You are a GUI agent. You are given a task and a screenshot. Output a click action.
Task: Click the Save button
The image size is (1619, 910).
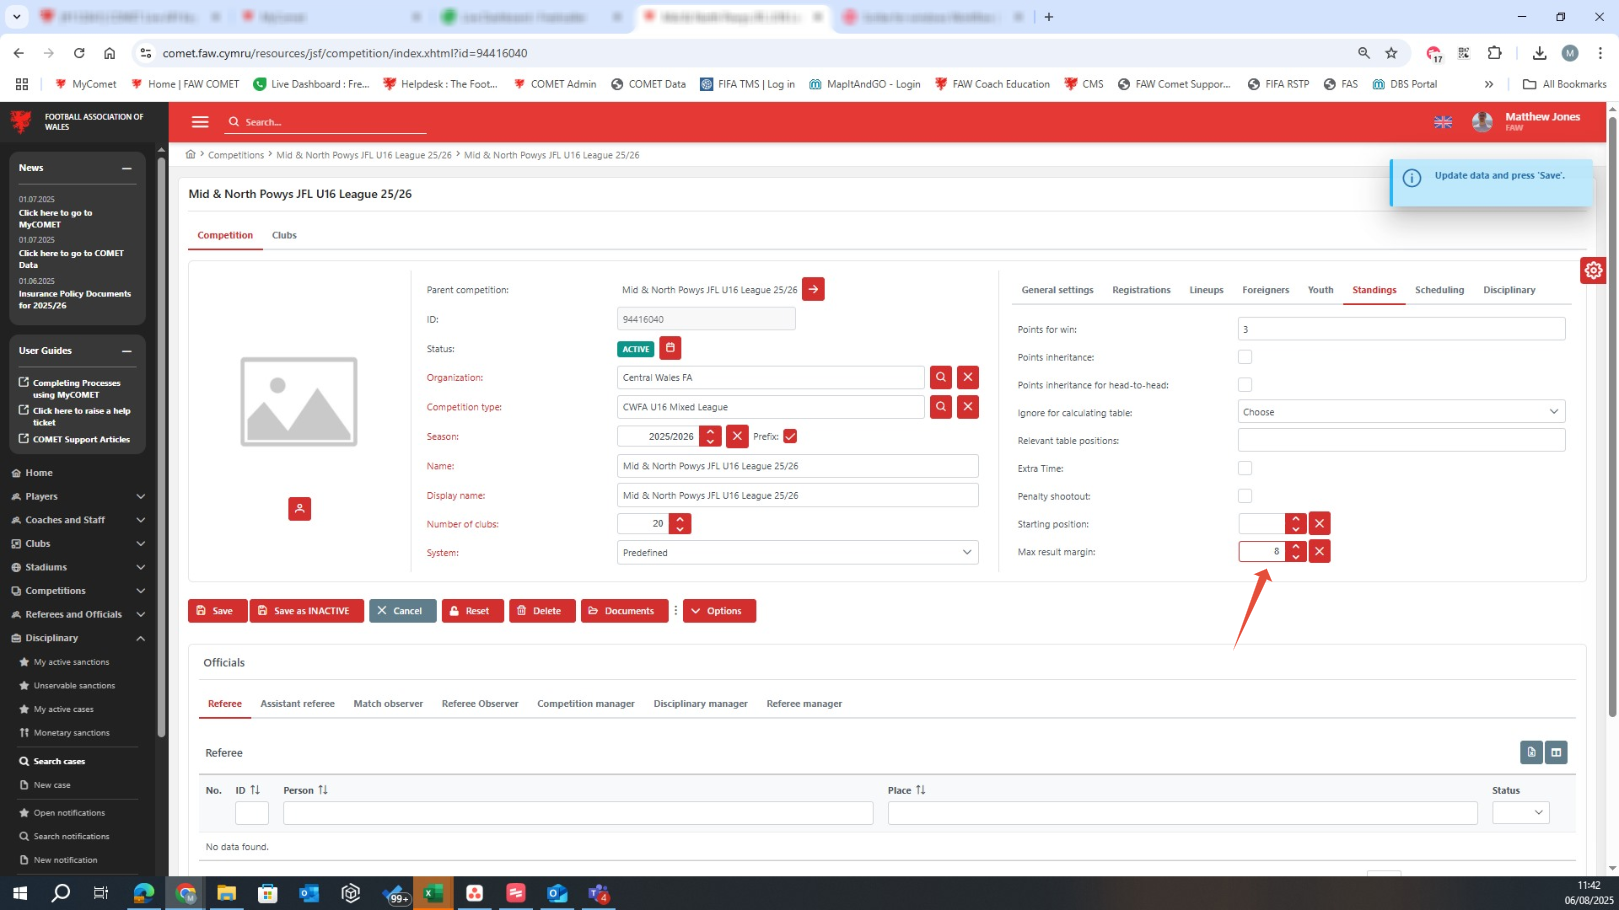coord(218,611)
